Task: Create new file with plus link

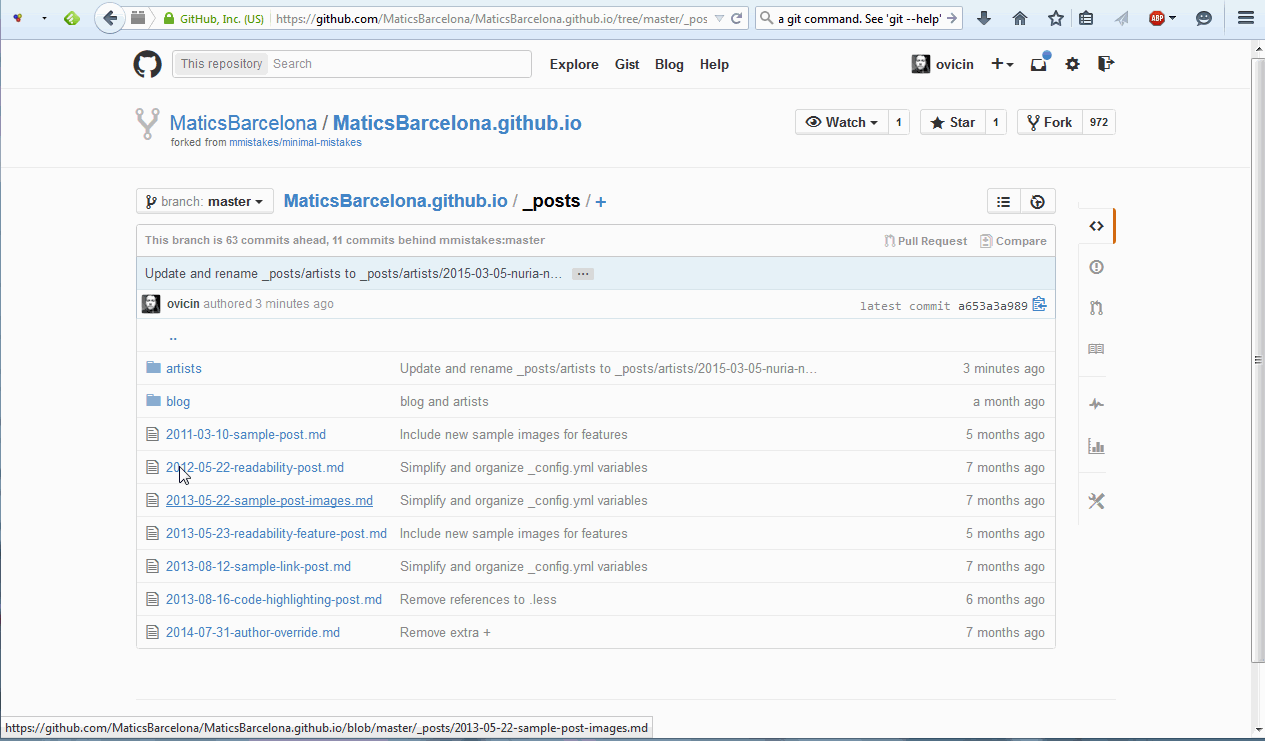Action: click(601, 202)
